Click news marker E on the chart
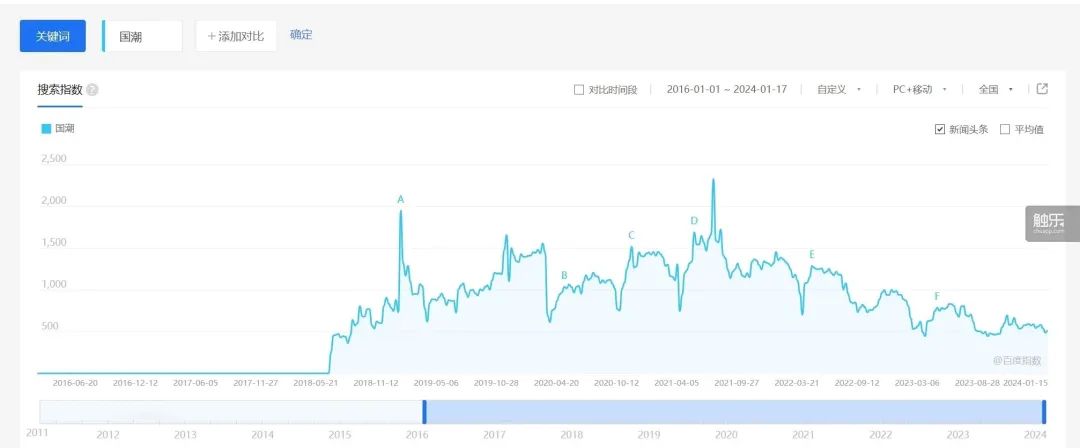 [812, 255]
